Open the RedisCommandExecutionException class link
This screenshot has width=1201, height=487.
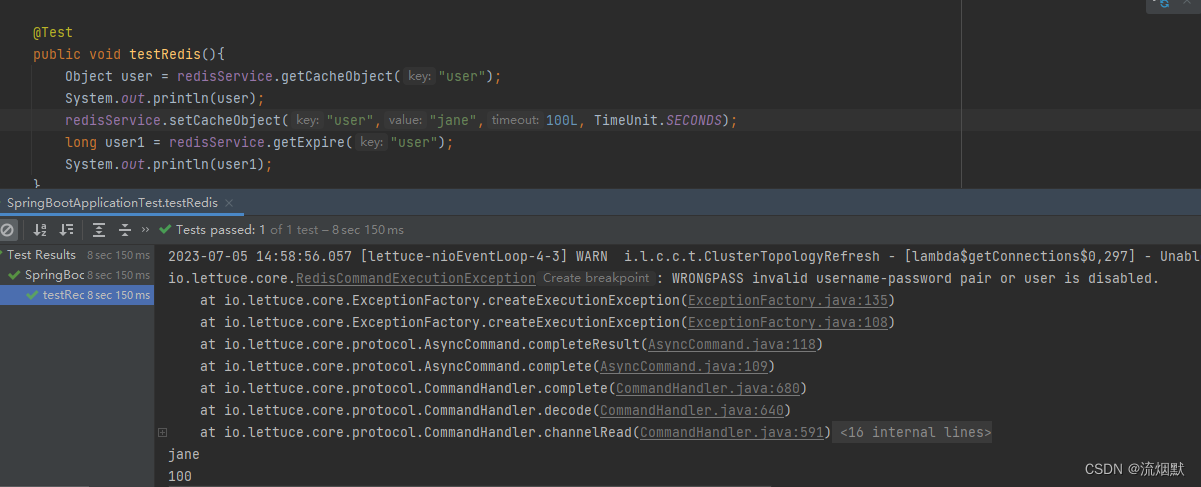coord(416,278)
